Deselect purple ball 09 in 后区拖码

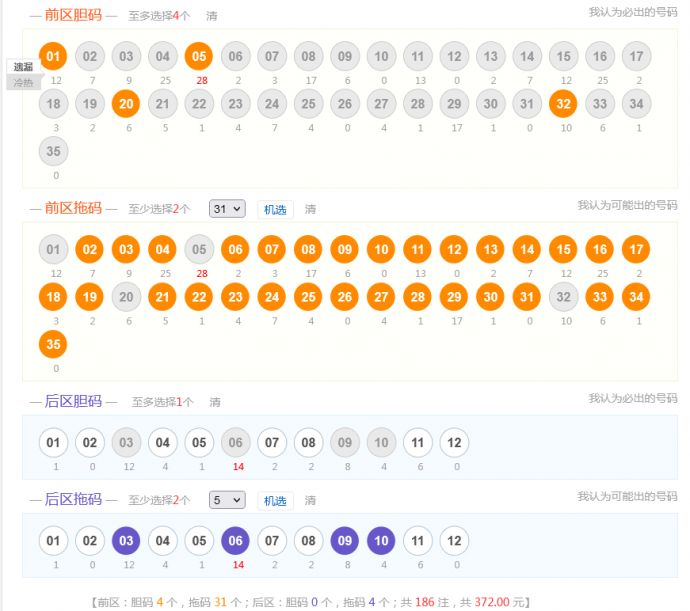[345, 541]
